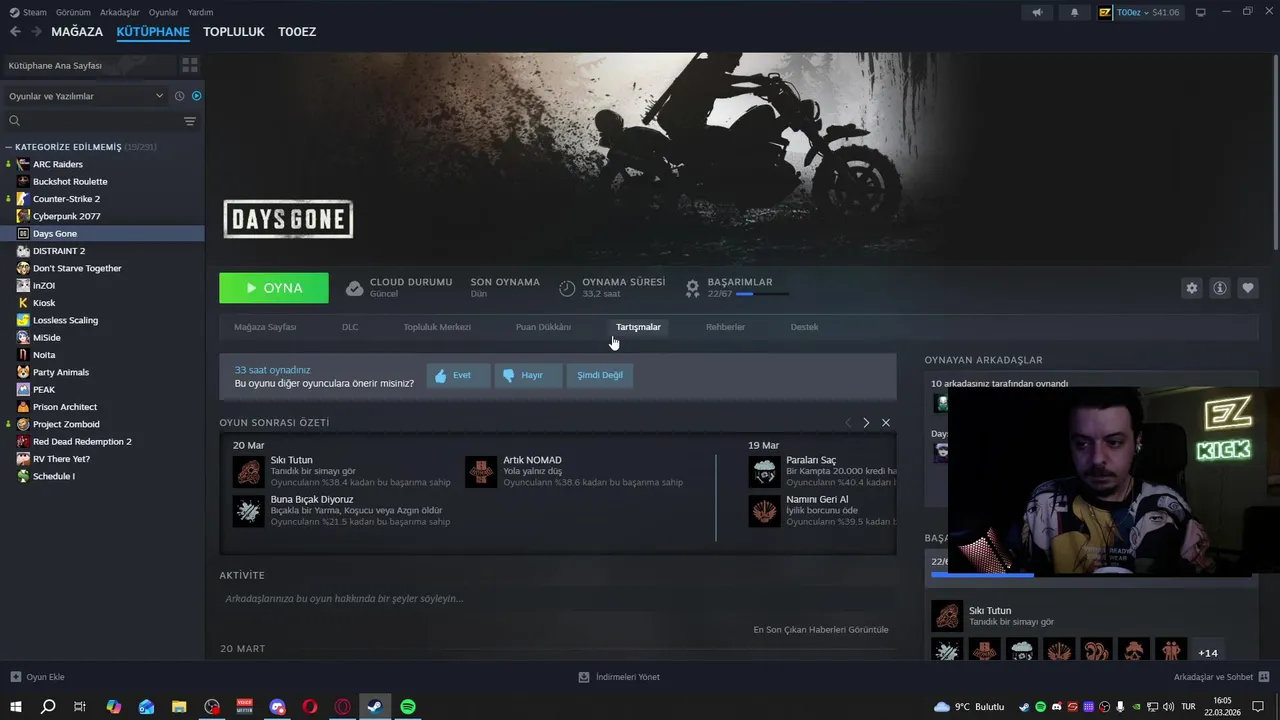
Task: Go to MAĞAZA tab
Action: (77, 32)
